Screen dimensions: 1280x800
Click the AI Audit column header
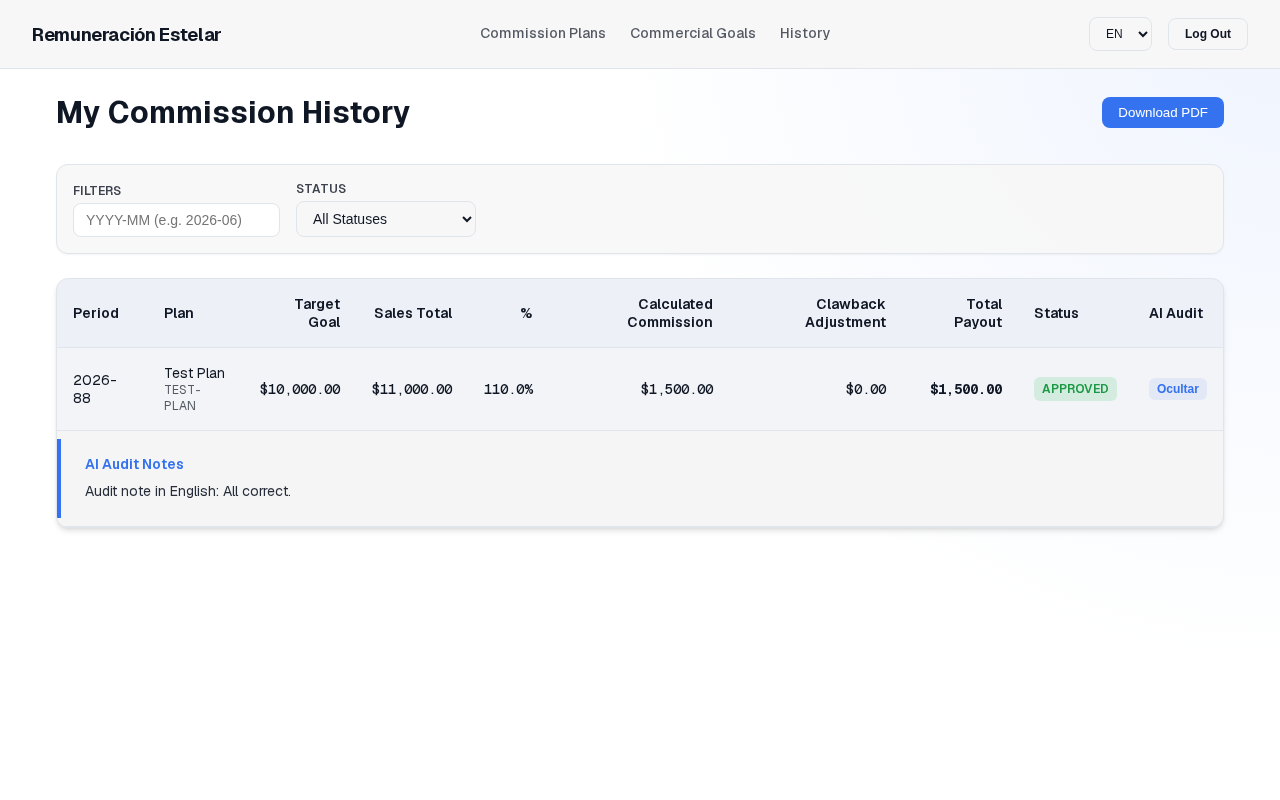[x=1176, y=313]
